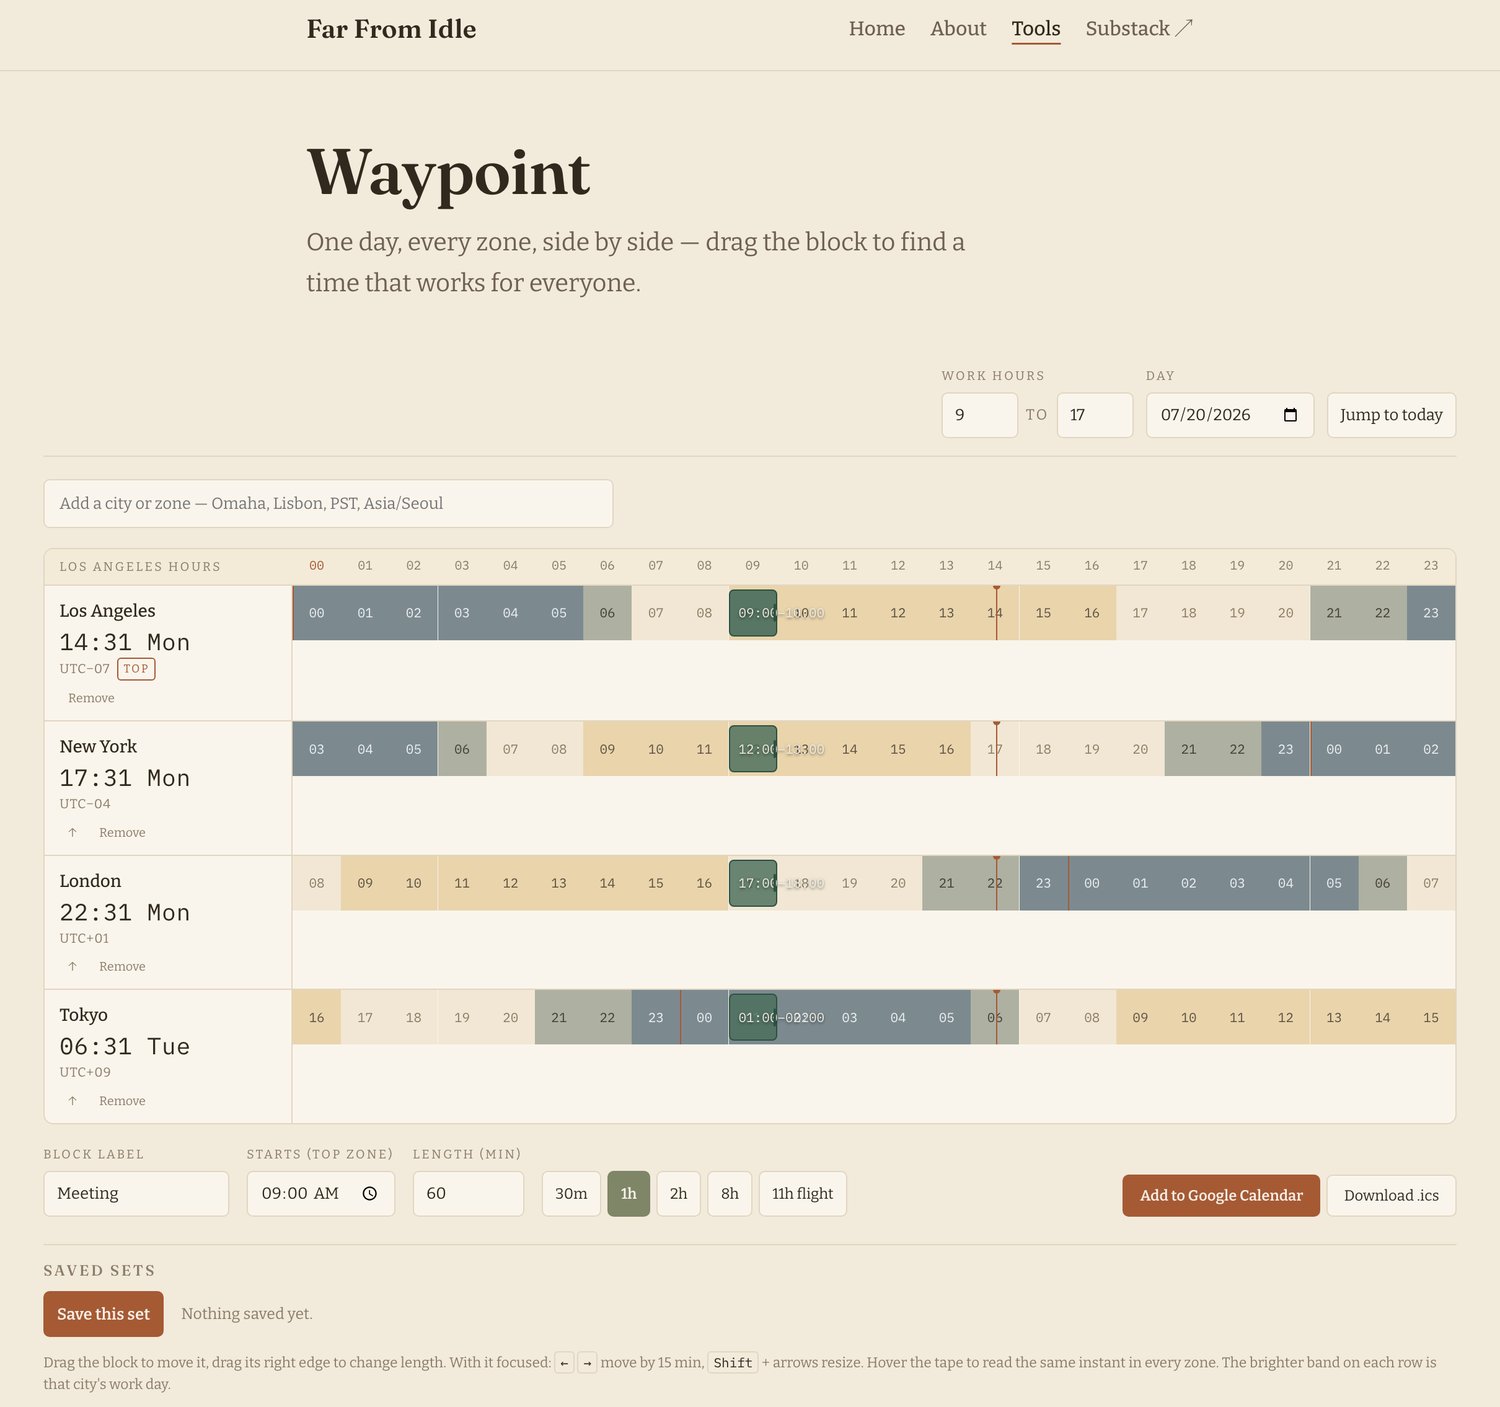Open Substack external link
The height and width of the screenshot is (1407, 1500).
1139,28
